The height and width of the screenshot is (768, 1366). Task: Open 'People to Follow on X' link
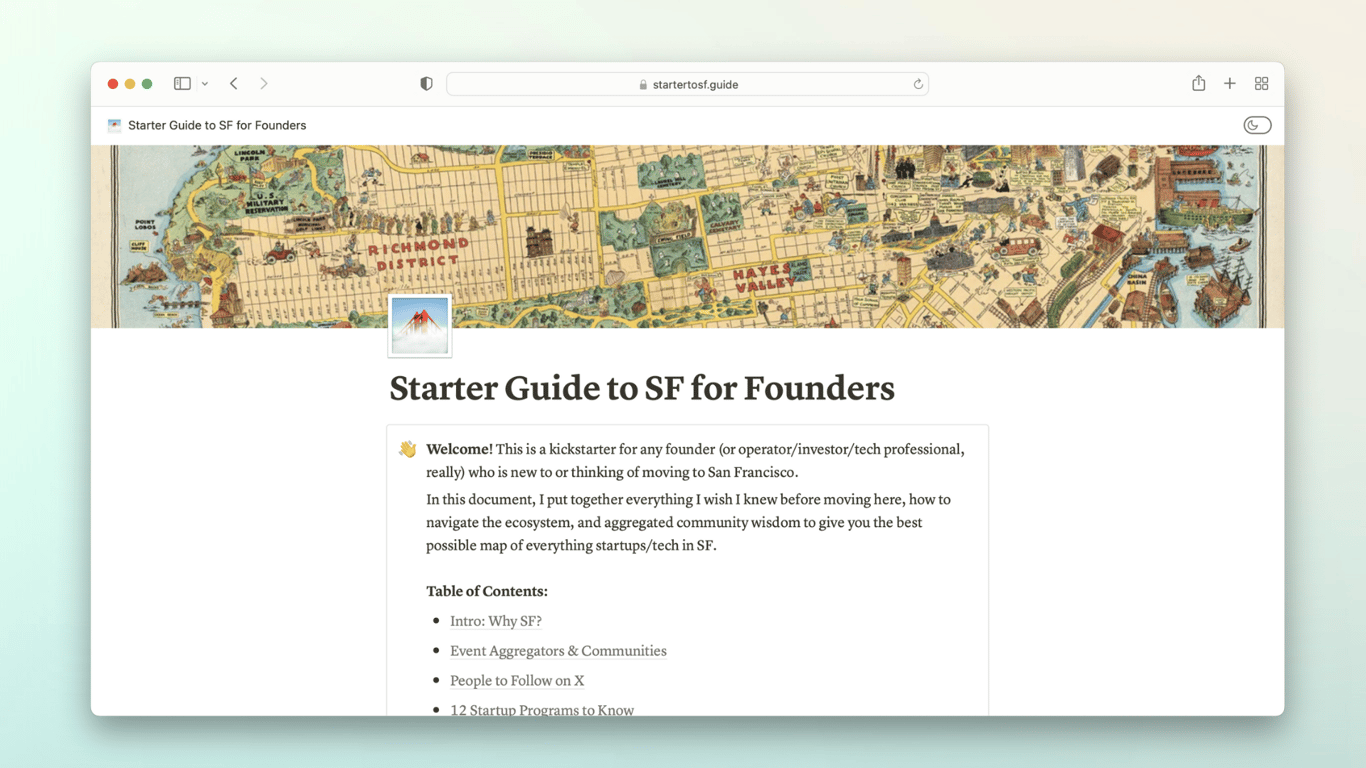coord(517,681)
